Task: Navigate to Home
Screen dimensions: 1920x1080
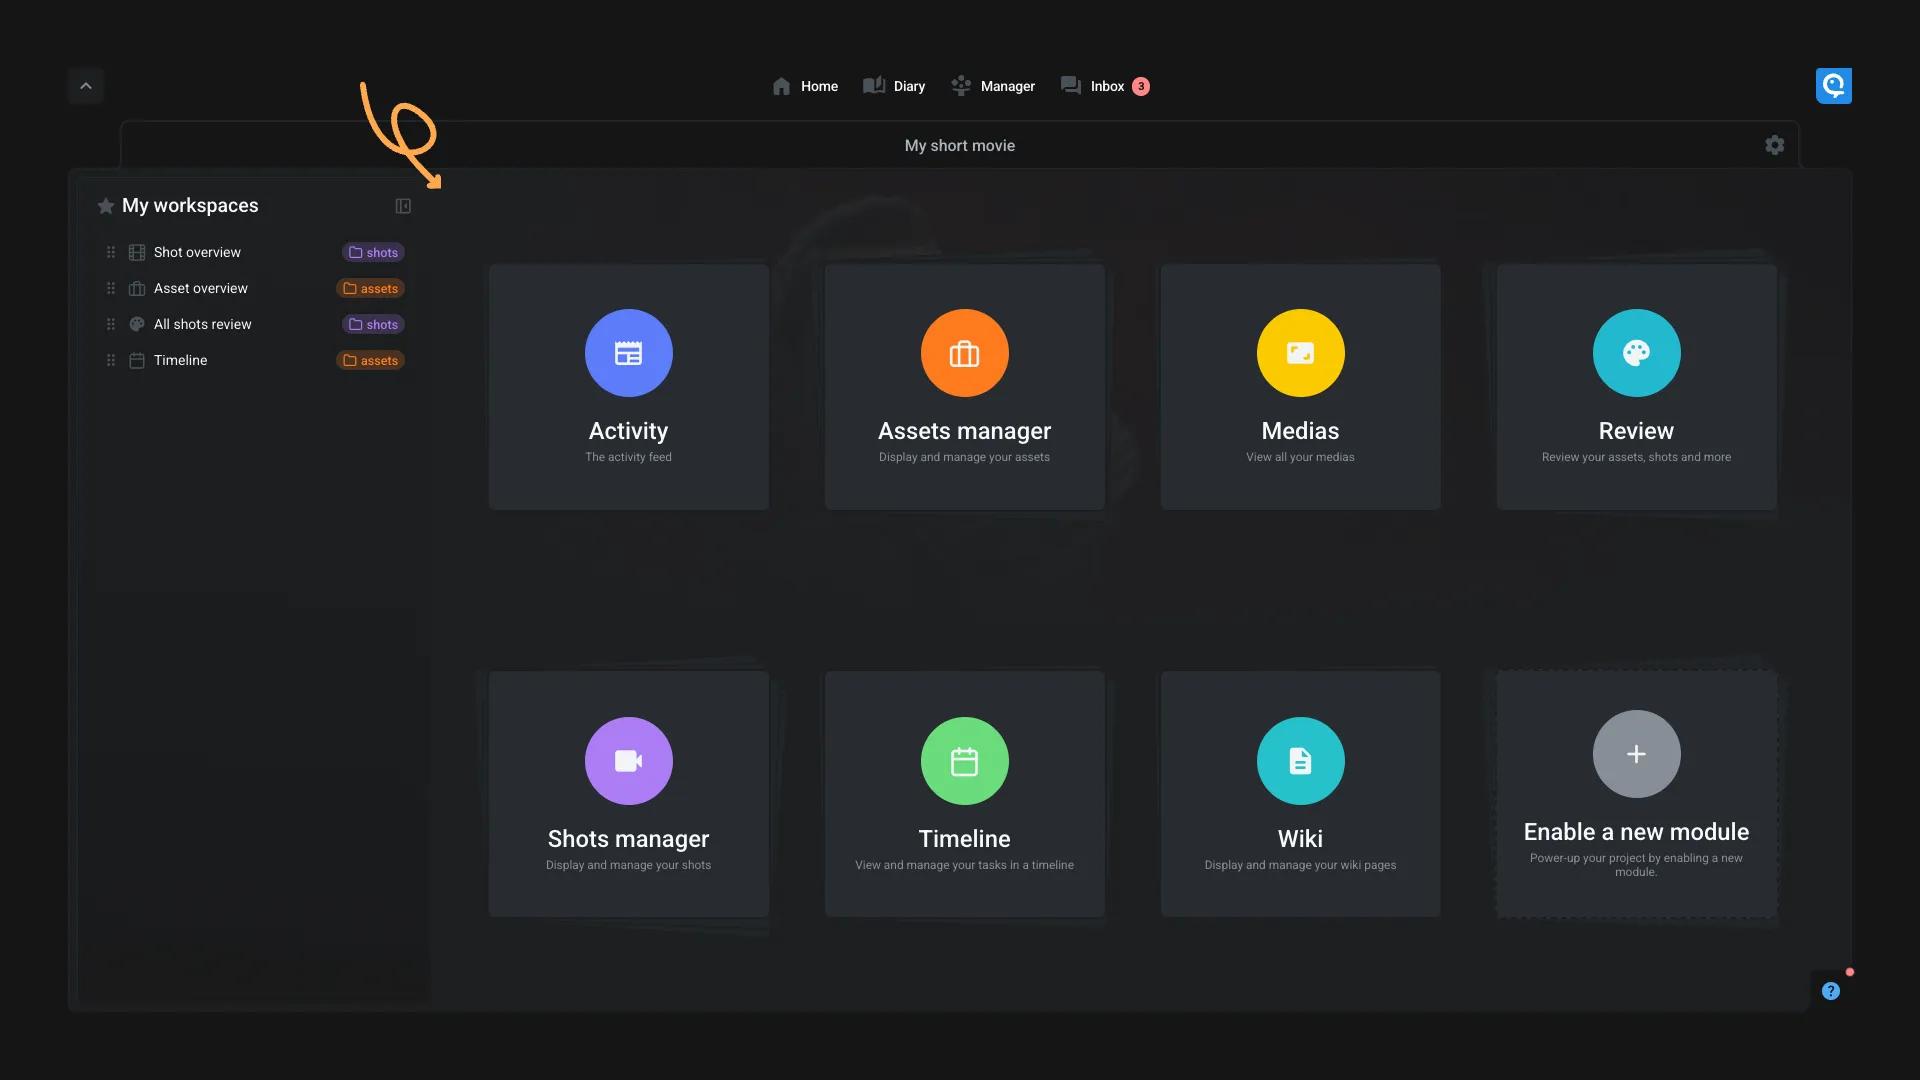Action: (x=803, y=86)
